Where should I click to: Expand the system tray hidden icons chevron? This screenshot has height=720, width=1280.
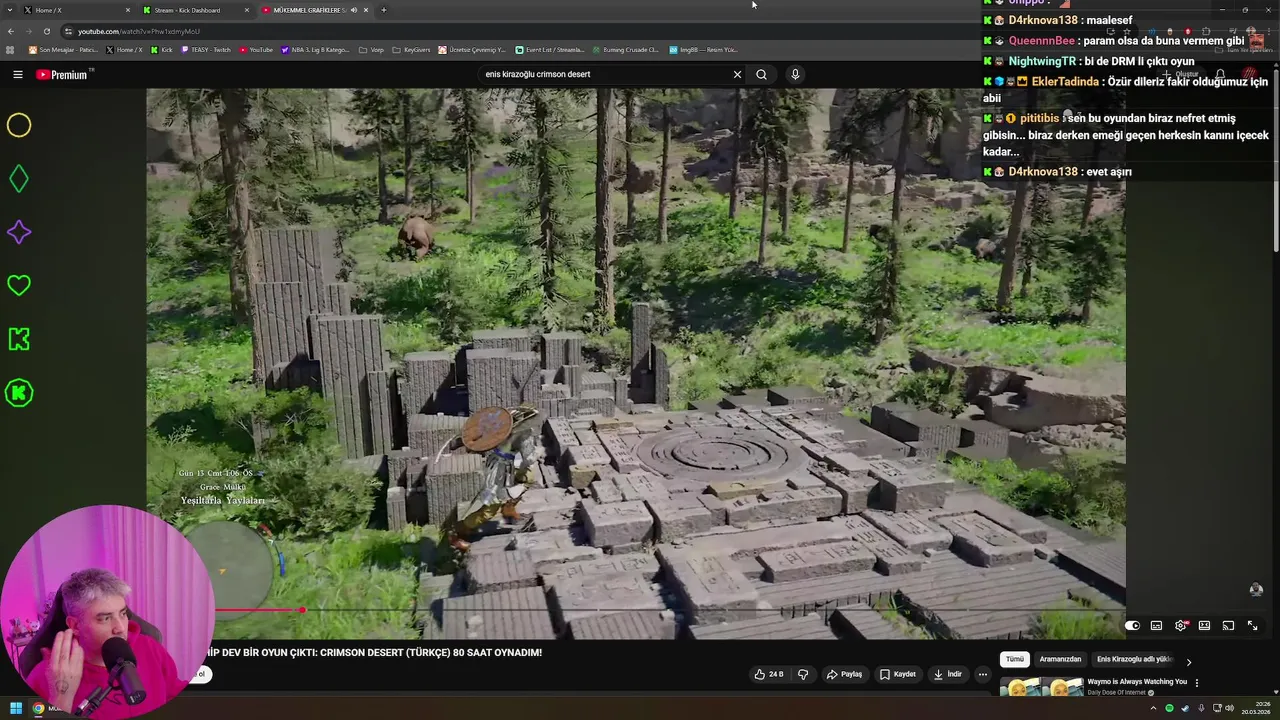coord(1153,708)
